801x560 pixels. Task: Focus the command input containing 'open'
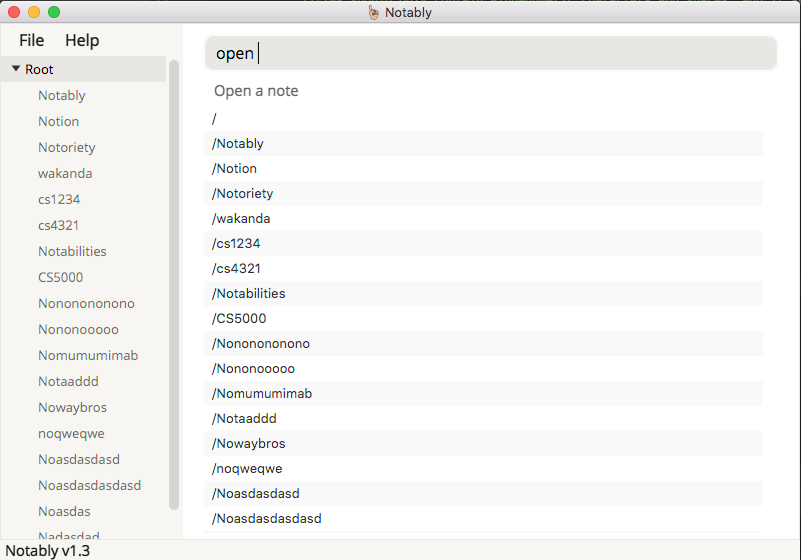coord(490,53)
